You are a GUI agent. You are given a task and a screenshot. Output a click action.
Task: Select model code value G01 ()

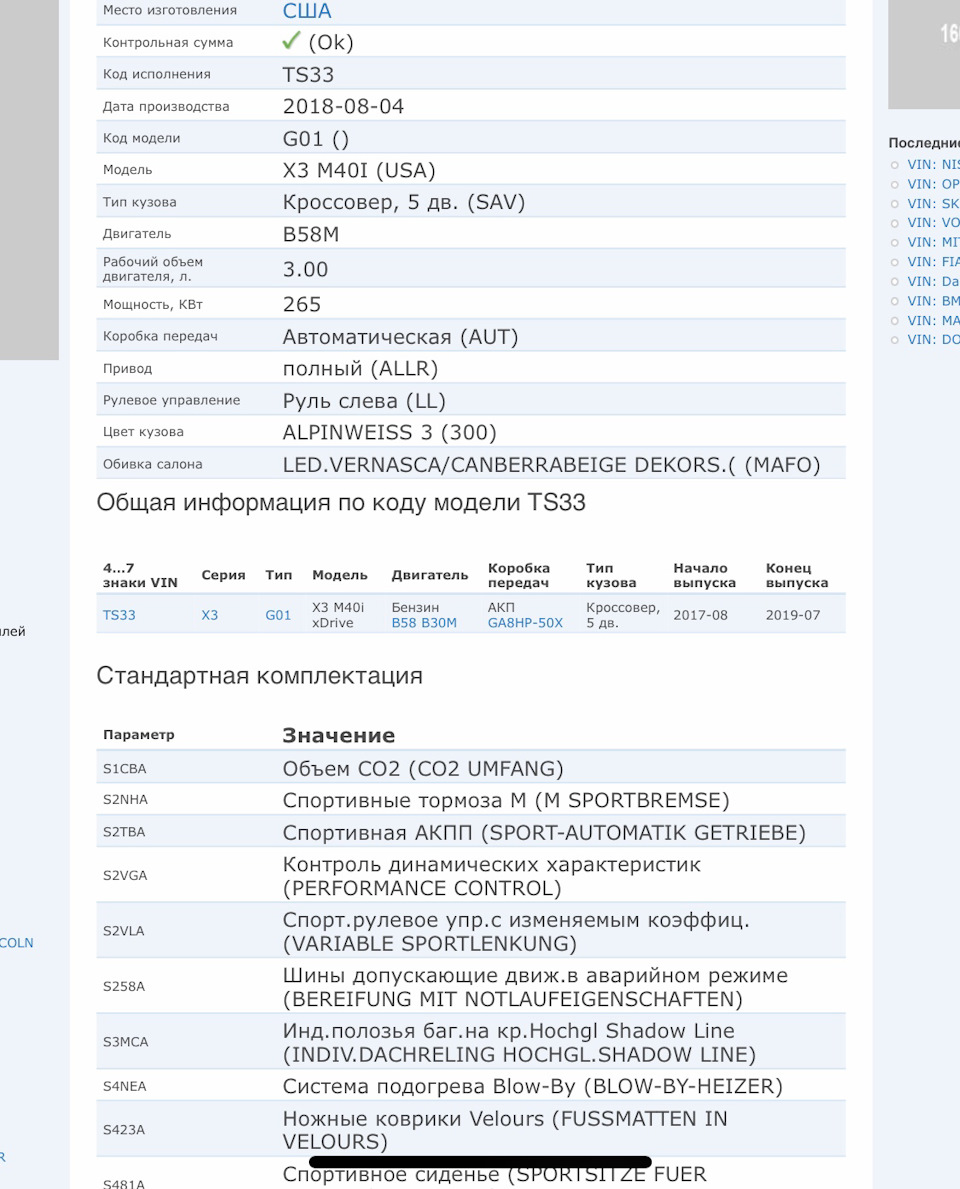tap(315, 139)
